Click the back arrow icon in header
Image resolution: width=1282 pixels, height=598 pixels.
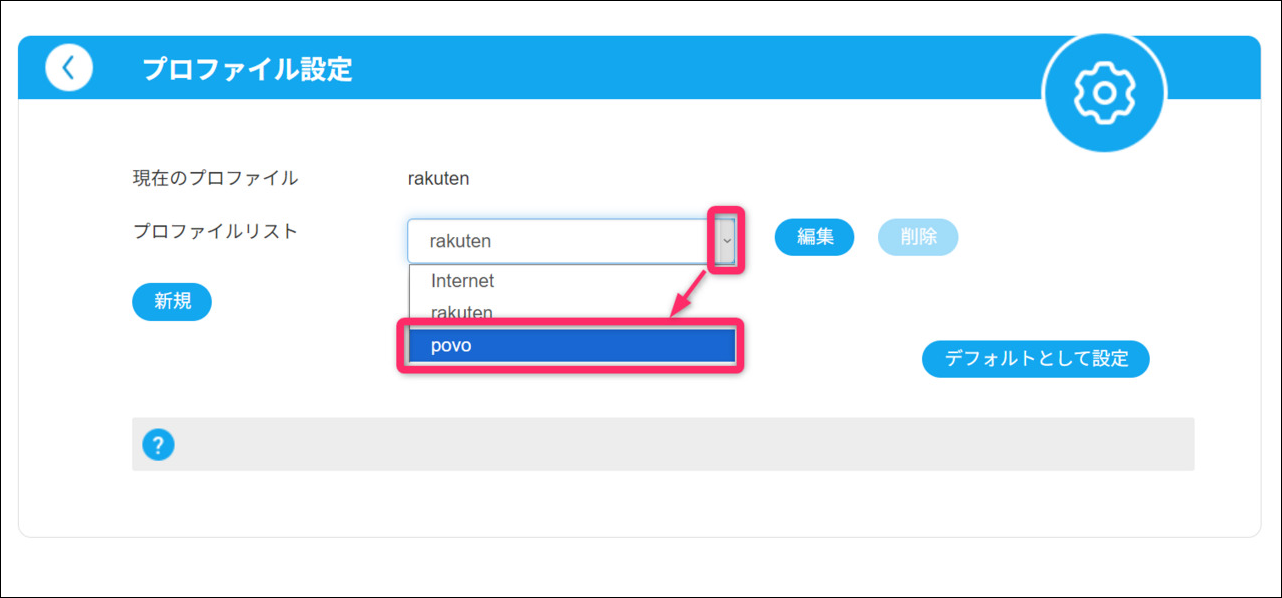(x=69, y=68)
